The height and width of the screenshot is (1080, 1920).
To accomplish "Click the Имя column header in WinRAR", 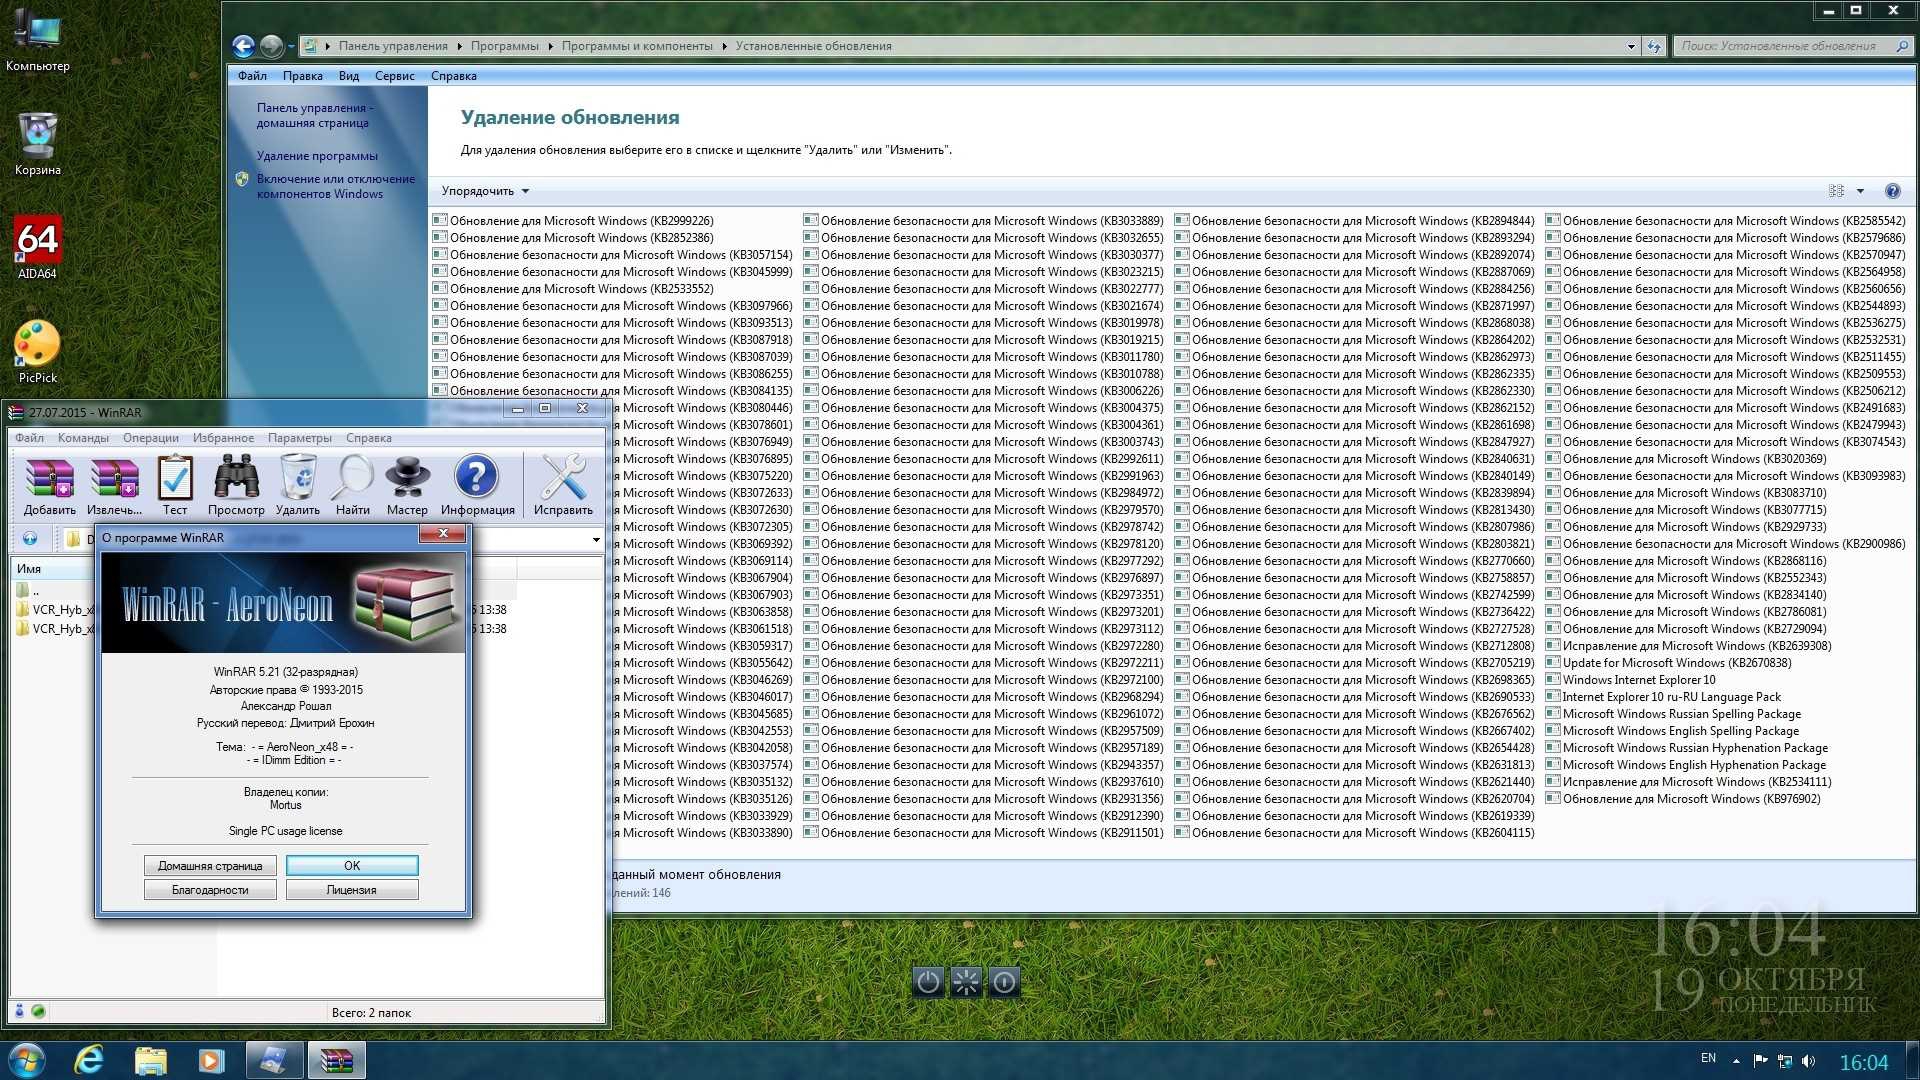I will [x=30, y=569].
